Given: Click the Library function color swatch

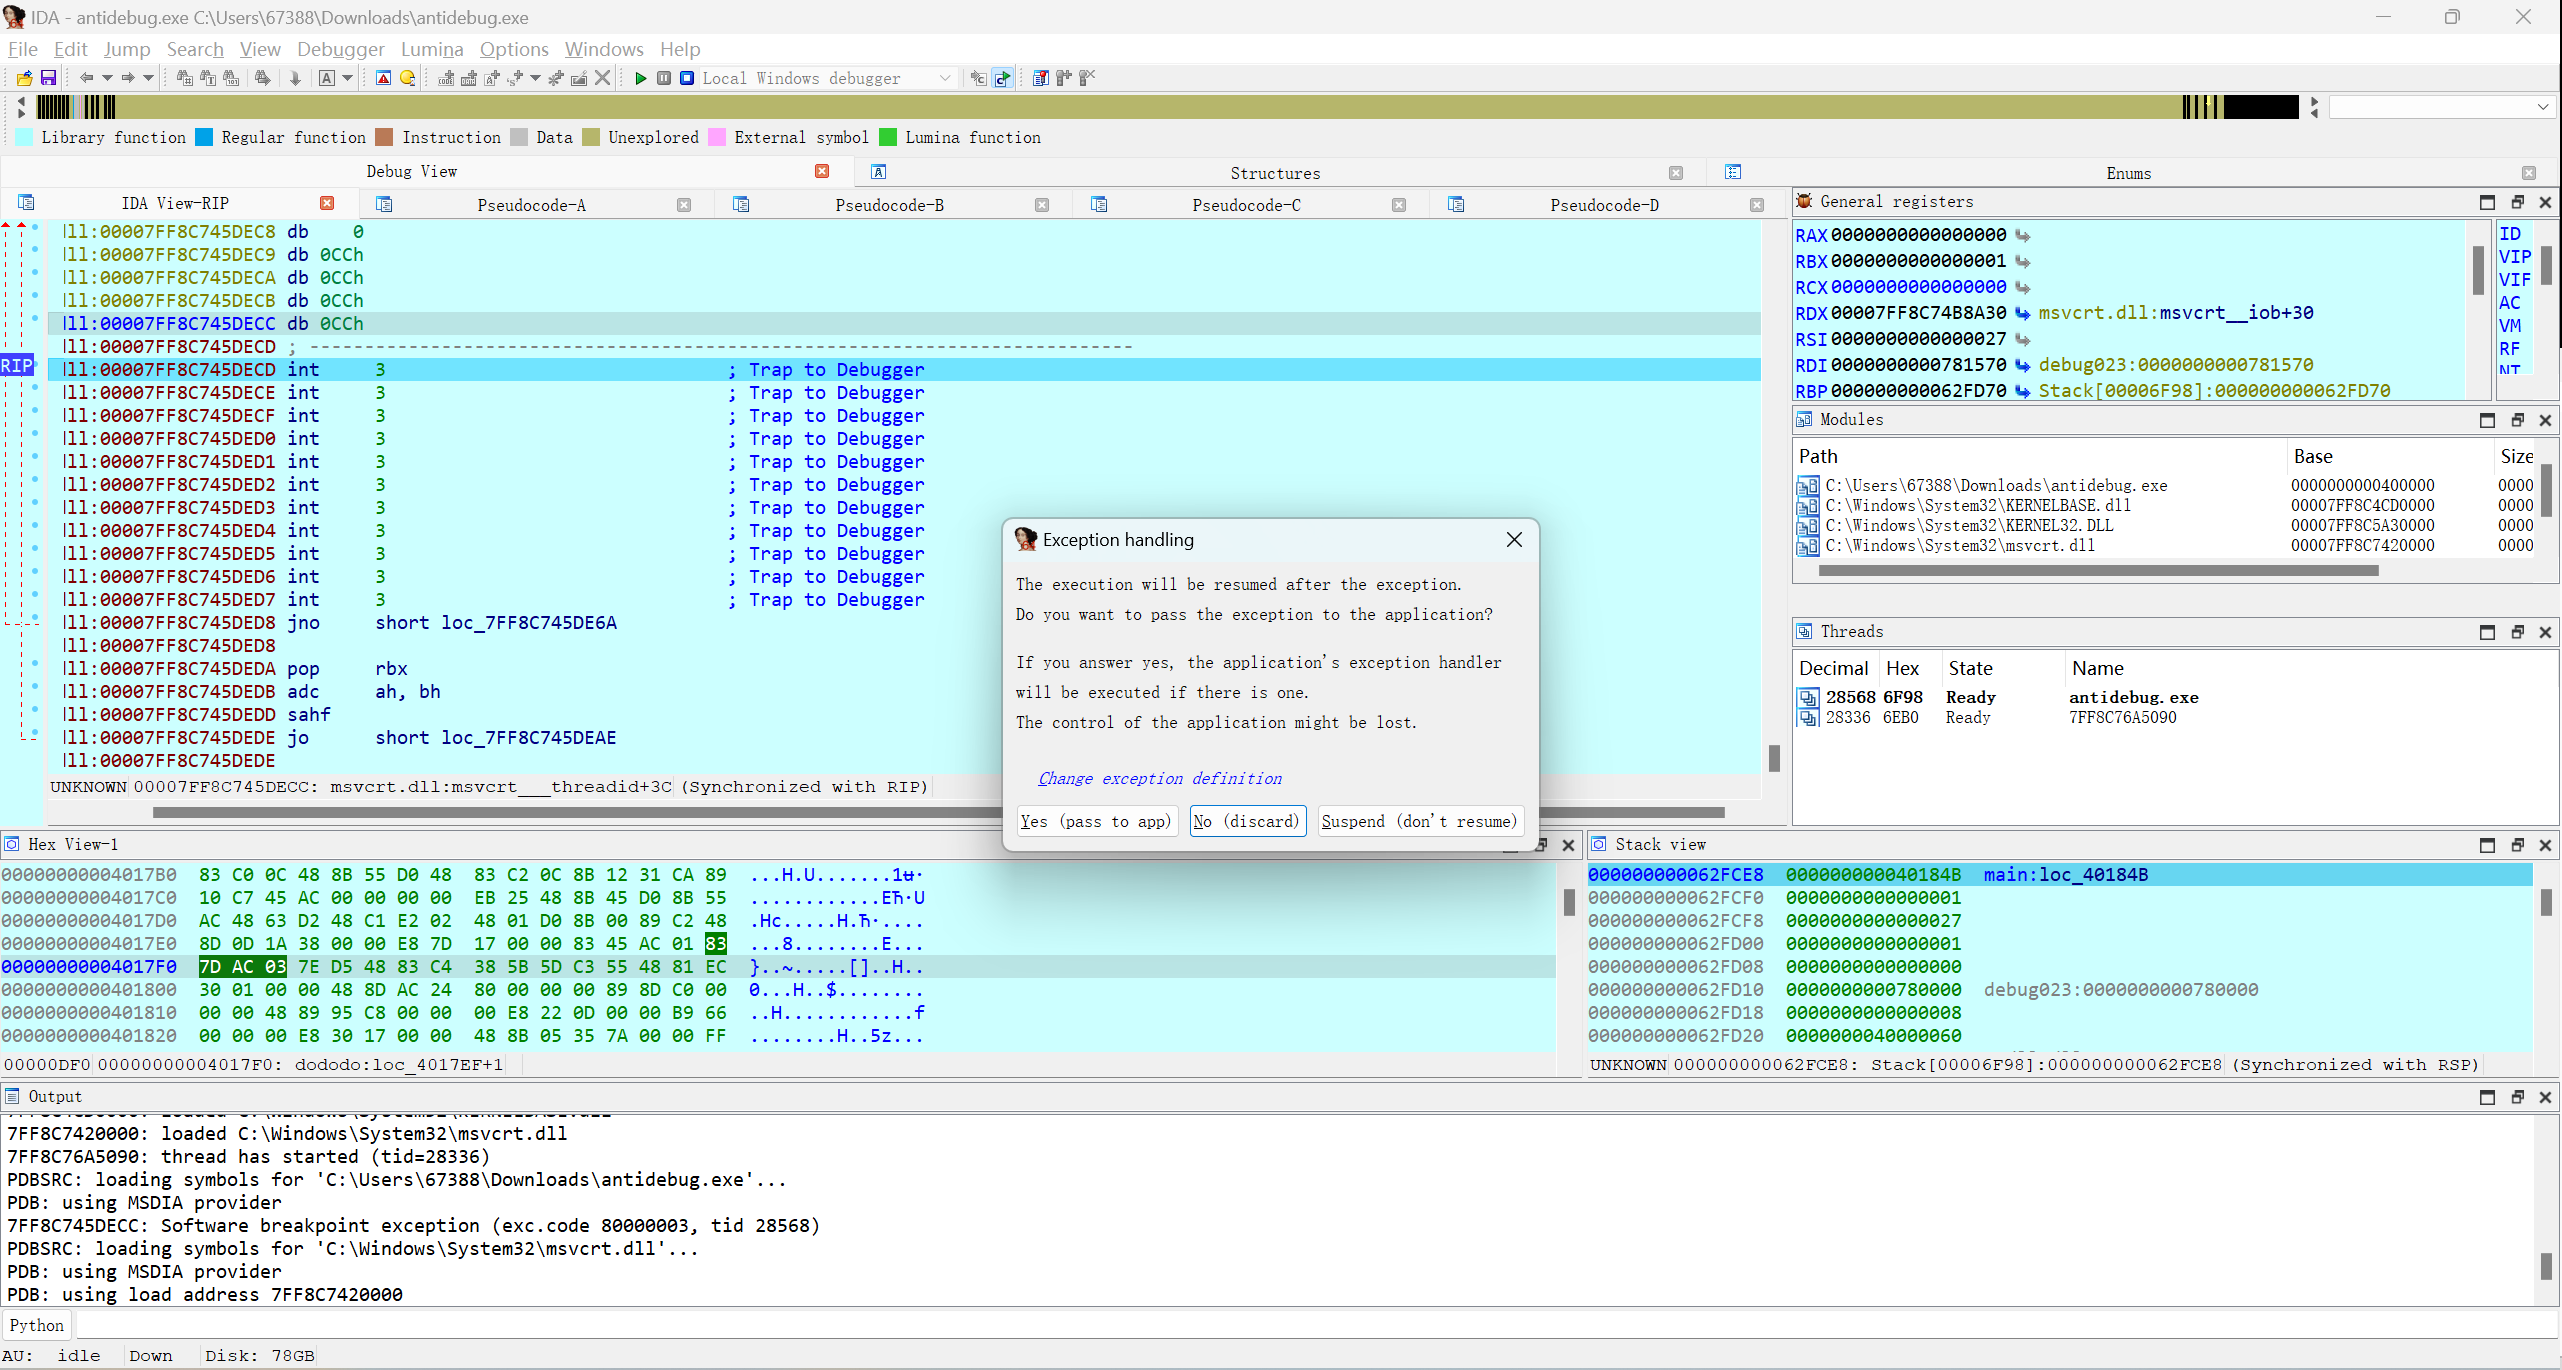Looking at the screenshot, I should pos(25,138).
